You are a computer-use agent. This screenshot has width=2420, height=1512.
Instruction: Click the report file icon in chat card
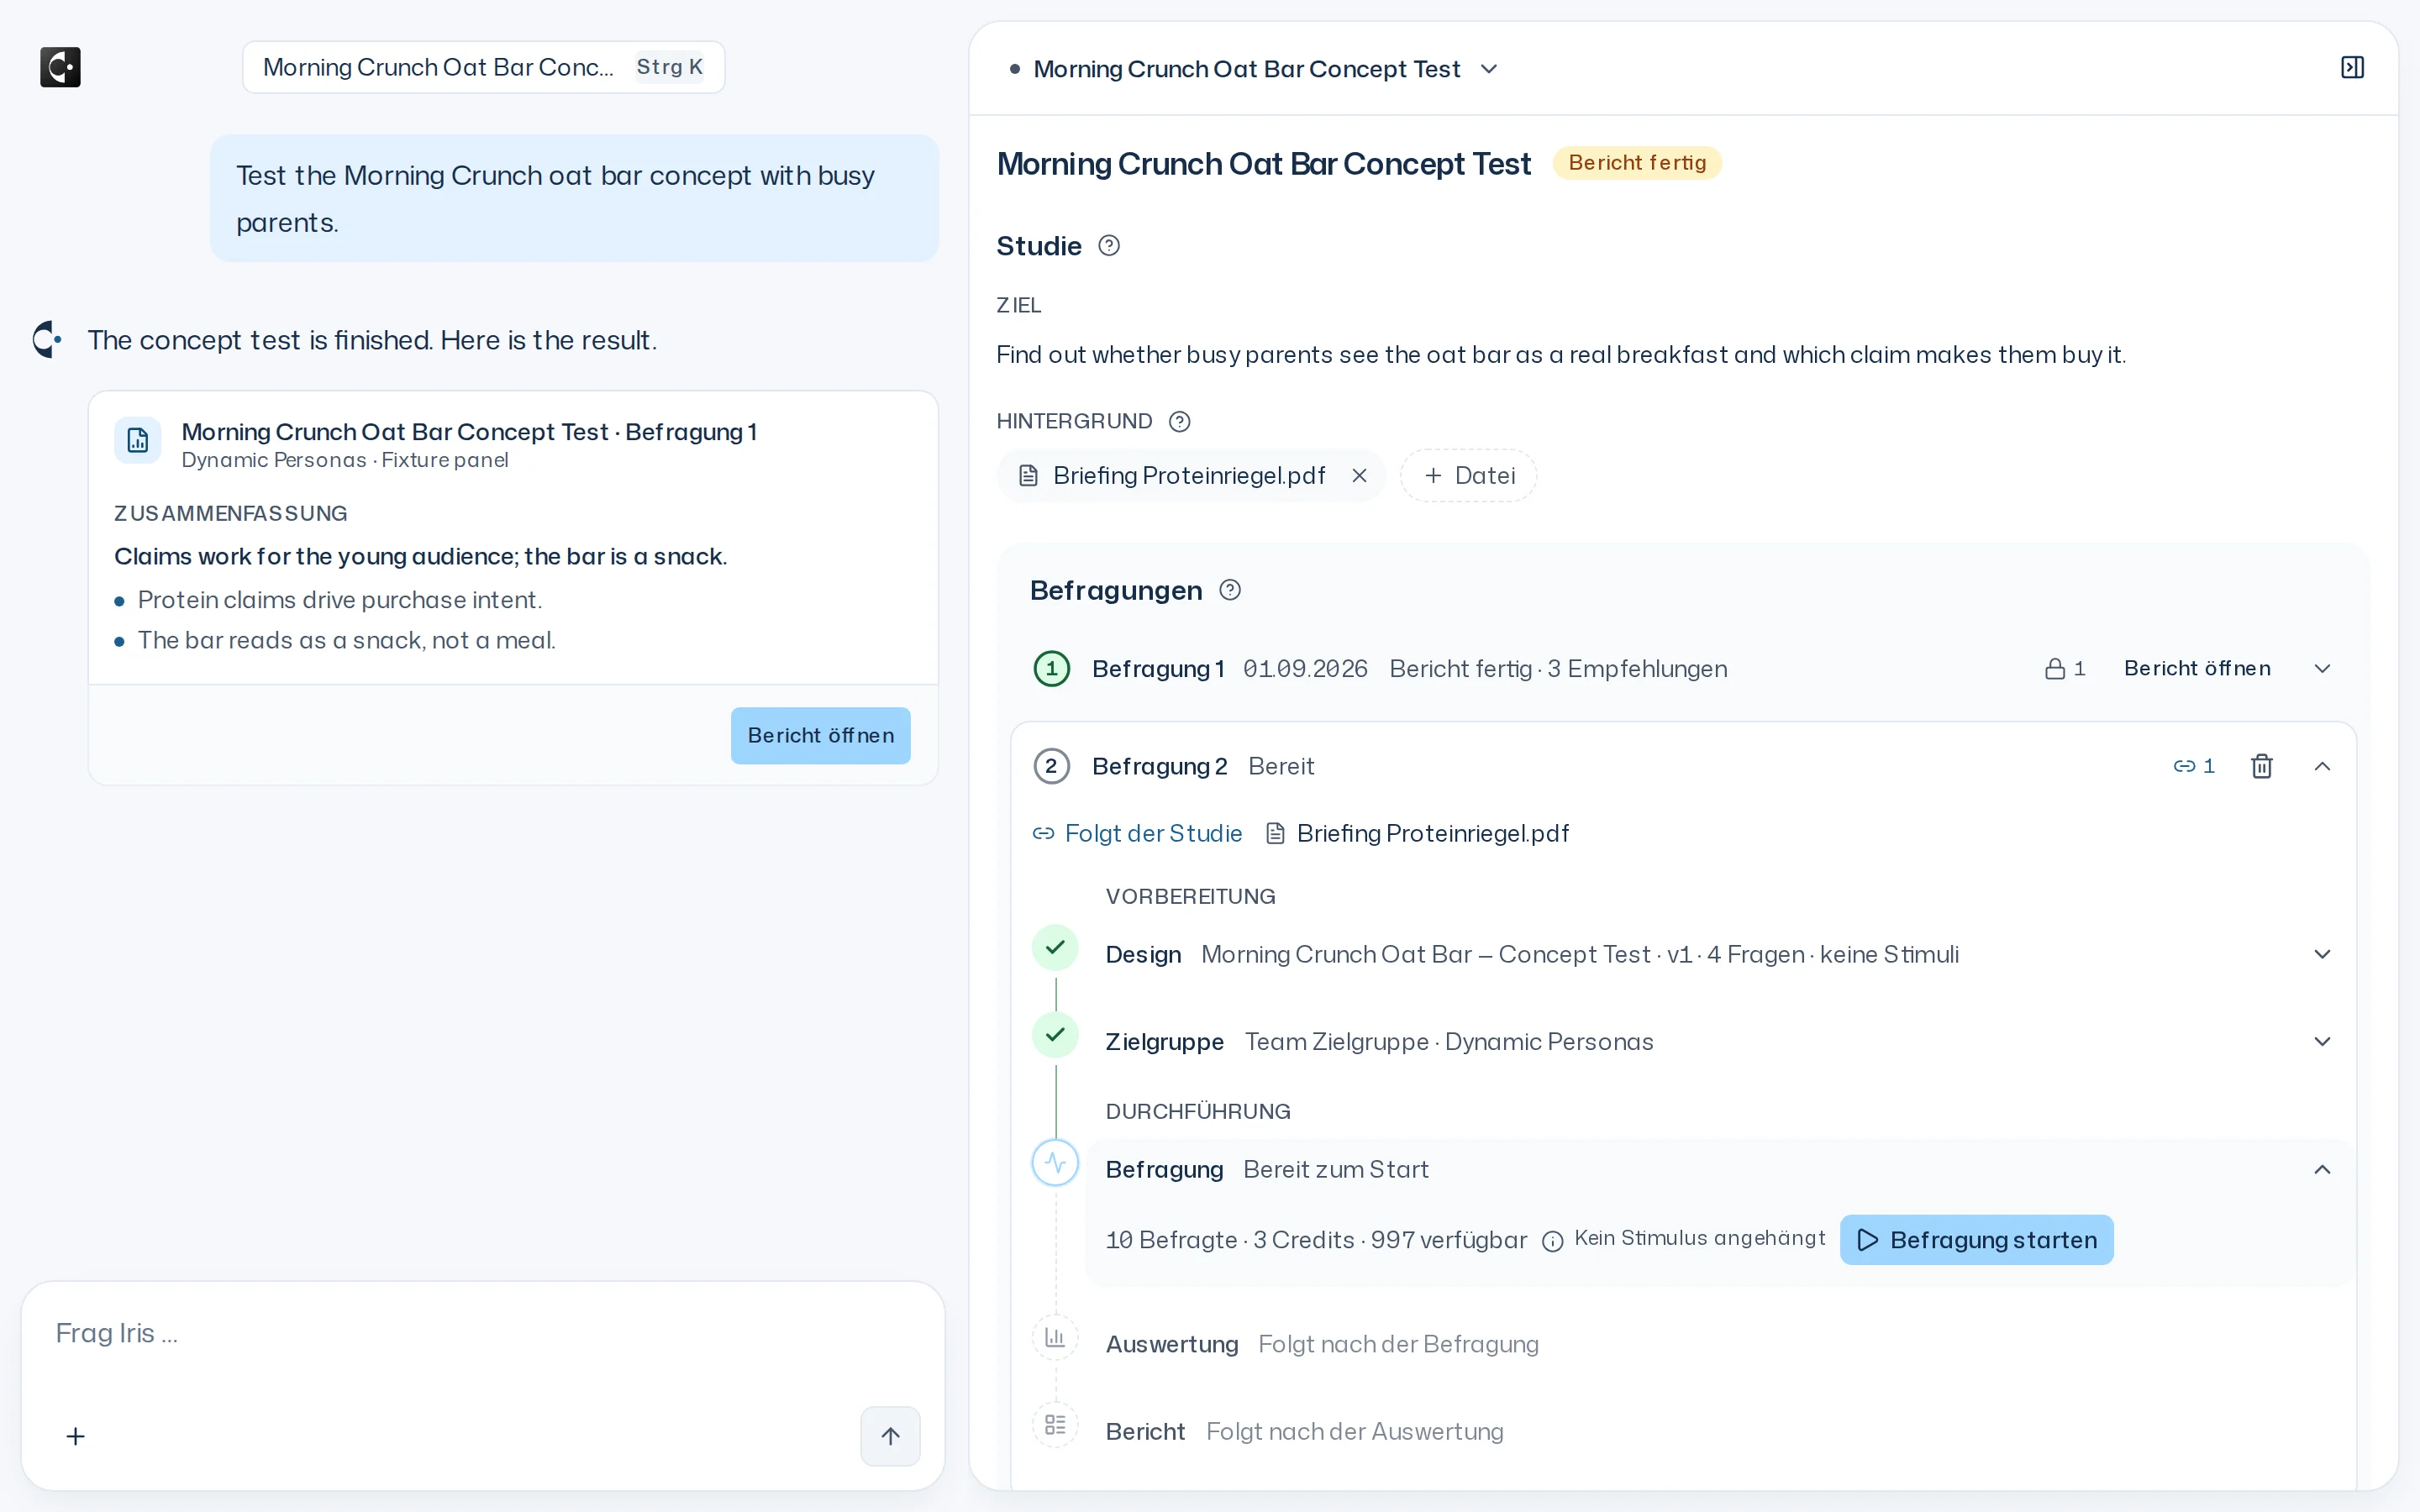click(x=138, y=440)
